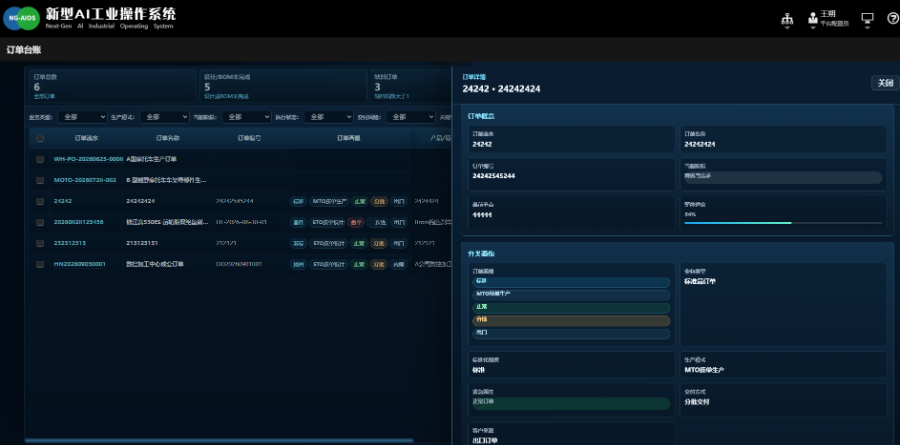Open the 业务类型 filter dropdown
Screen dimensions: 900x445
coord(82,117)
